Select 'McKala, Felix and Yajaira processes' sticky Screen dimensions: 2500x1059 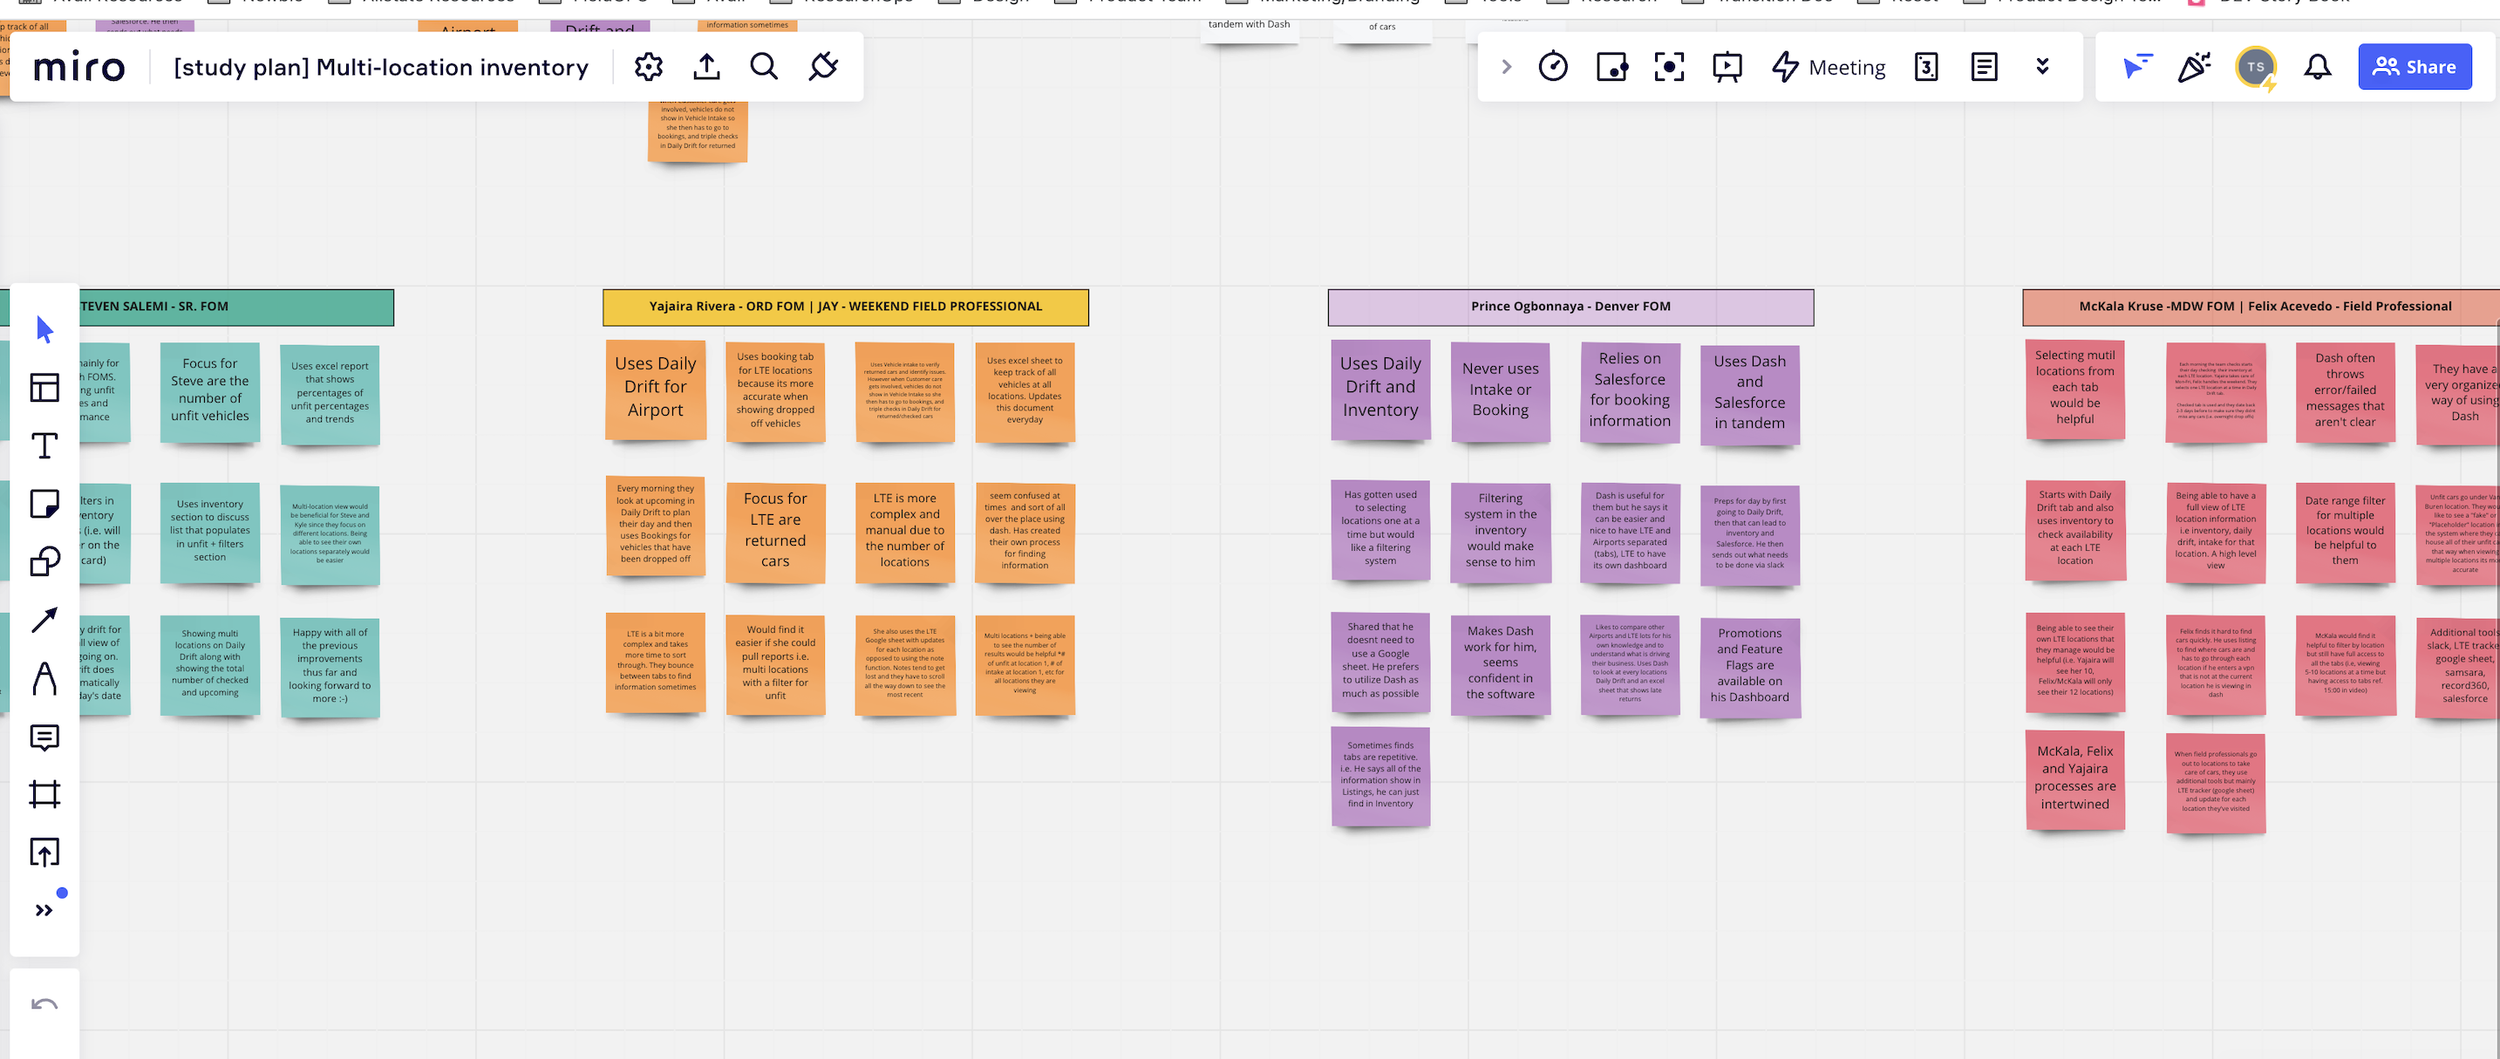[2075, 780]
